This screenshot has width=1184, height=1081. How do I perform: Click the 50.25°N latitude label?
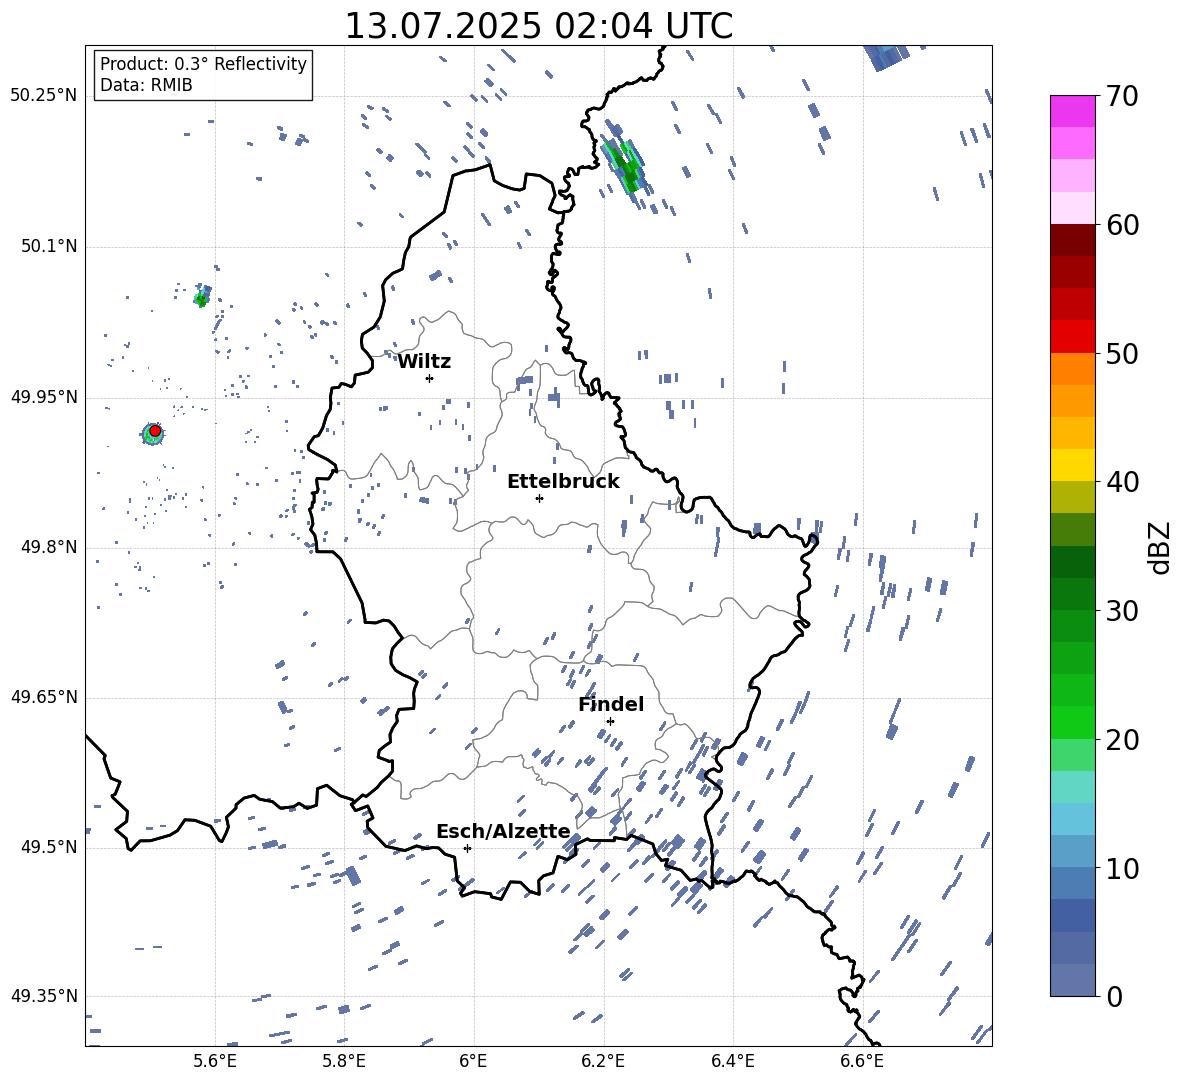(x=44, y=96)
